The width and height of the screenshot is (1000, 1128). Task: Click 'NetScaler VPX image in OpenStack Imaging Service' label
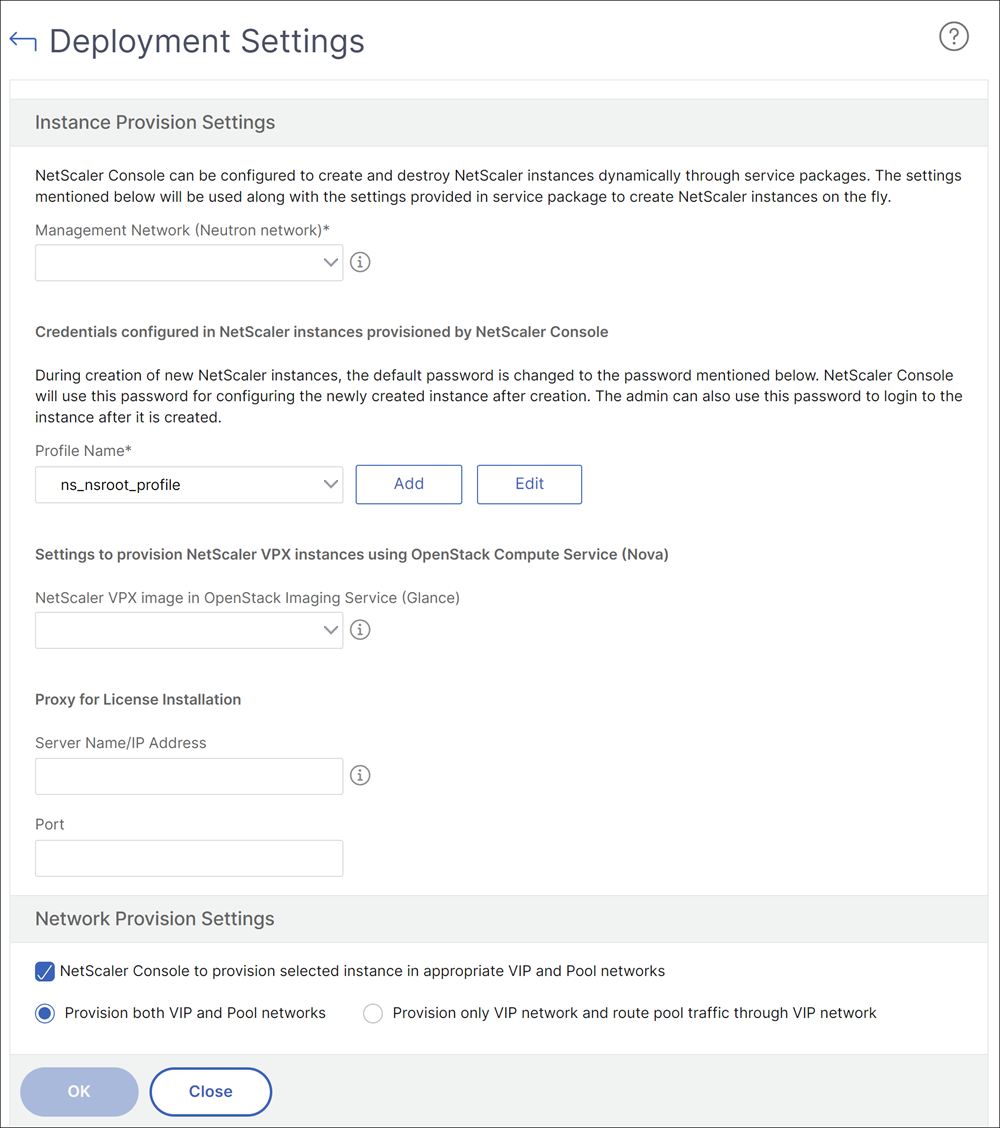pos(247,598)
